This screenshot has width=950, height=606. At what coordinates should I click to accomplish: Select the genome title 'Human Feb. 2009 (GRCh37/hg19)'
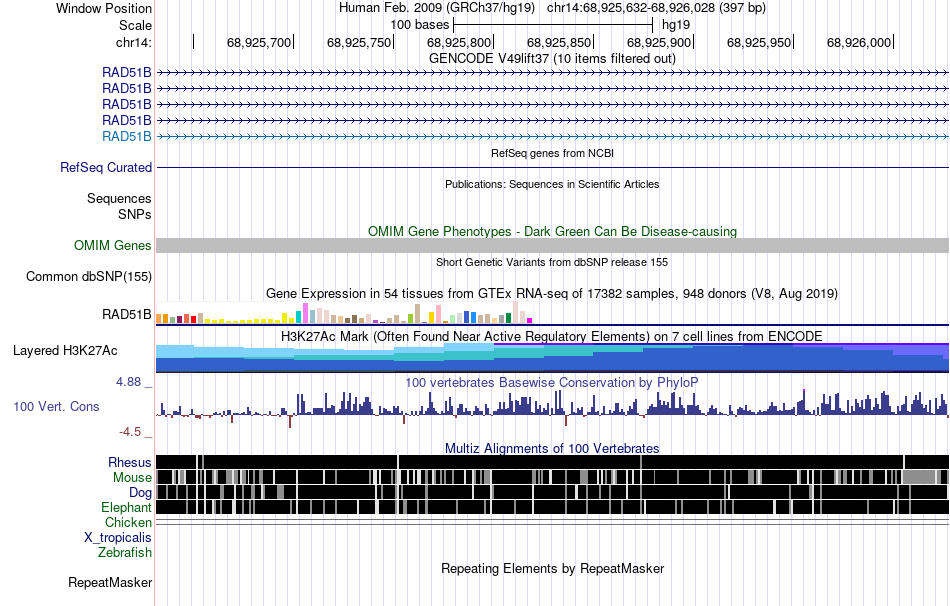tap(437, 8)
